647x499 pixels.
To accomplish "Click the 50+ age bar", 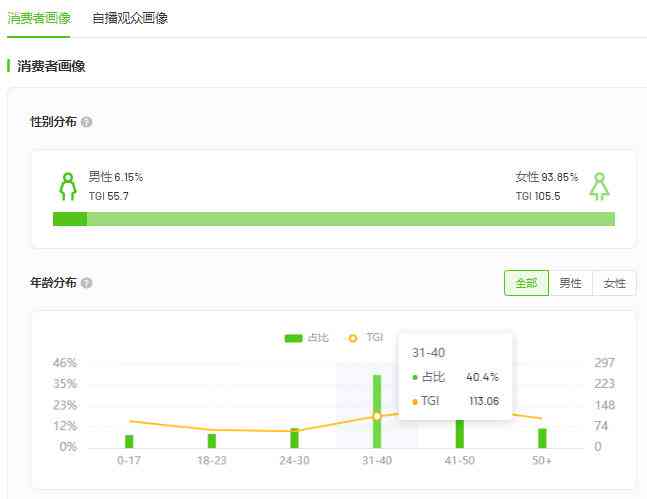I will pos(542,438).
